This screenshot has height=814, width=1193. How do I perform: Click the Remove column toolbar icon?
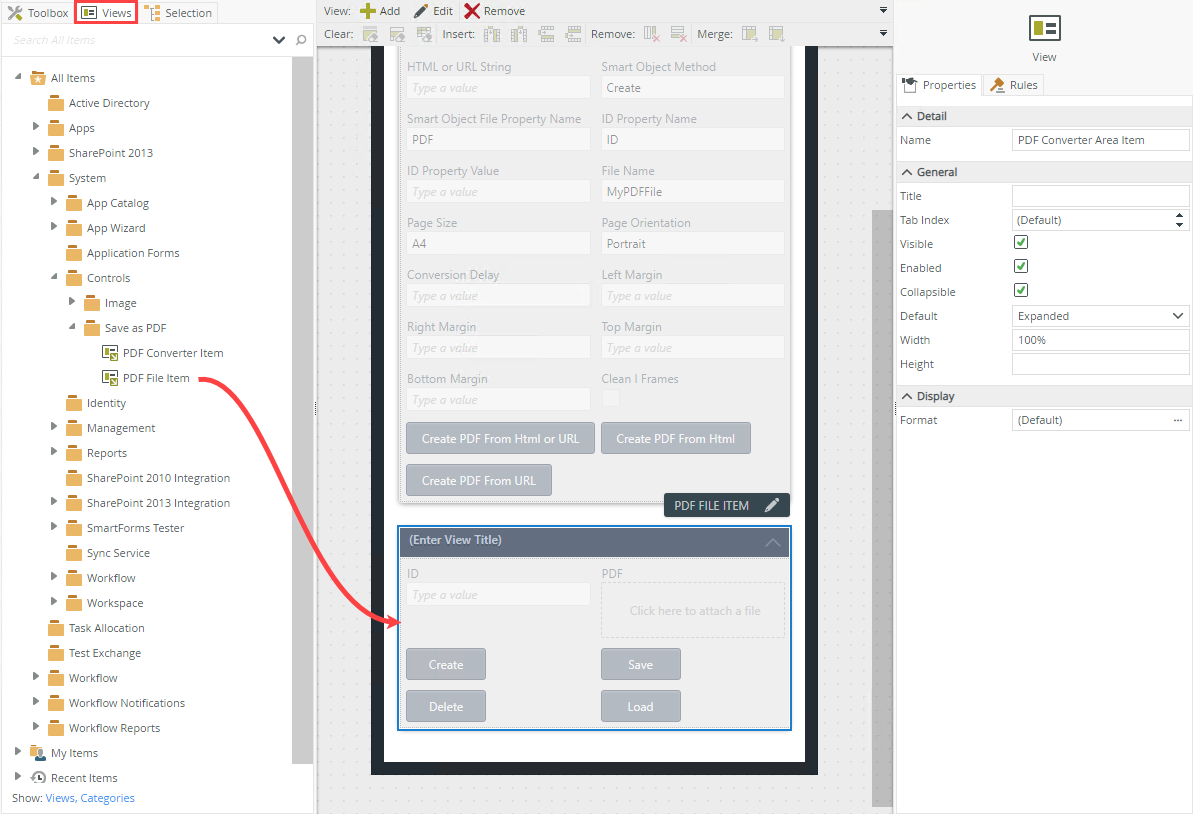pos(651,34)
